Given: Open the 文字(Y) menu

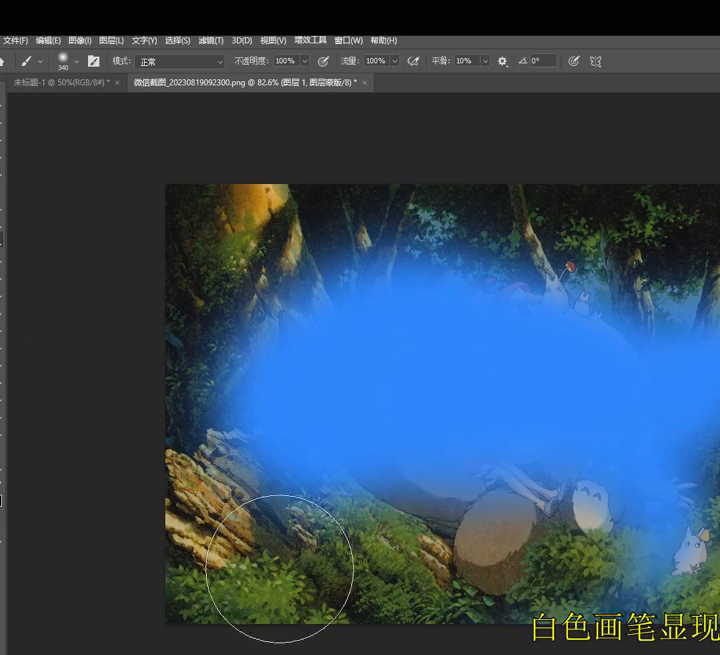Looking at the screenshot, I should click(145, 41).
